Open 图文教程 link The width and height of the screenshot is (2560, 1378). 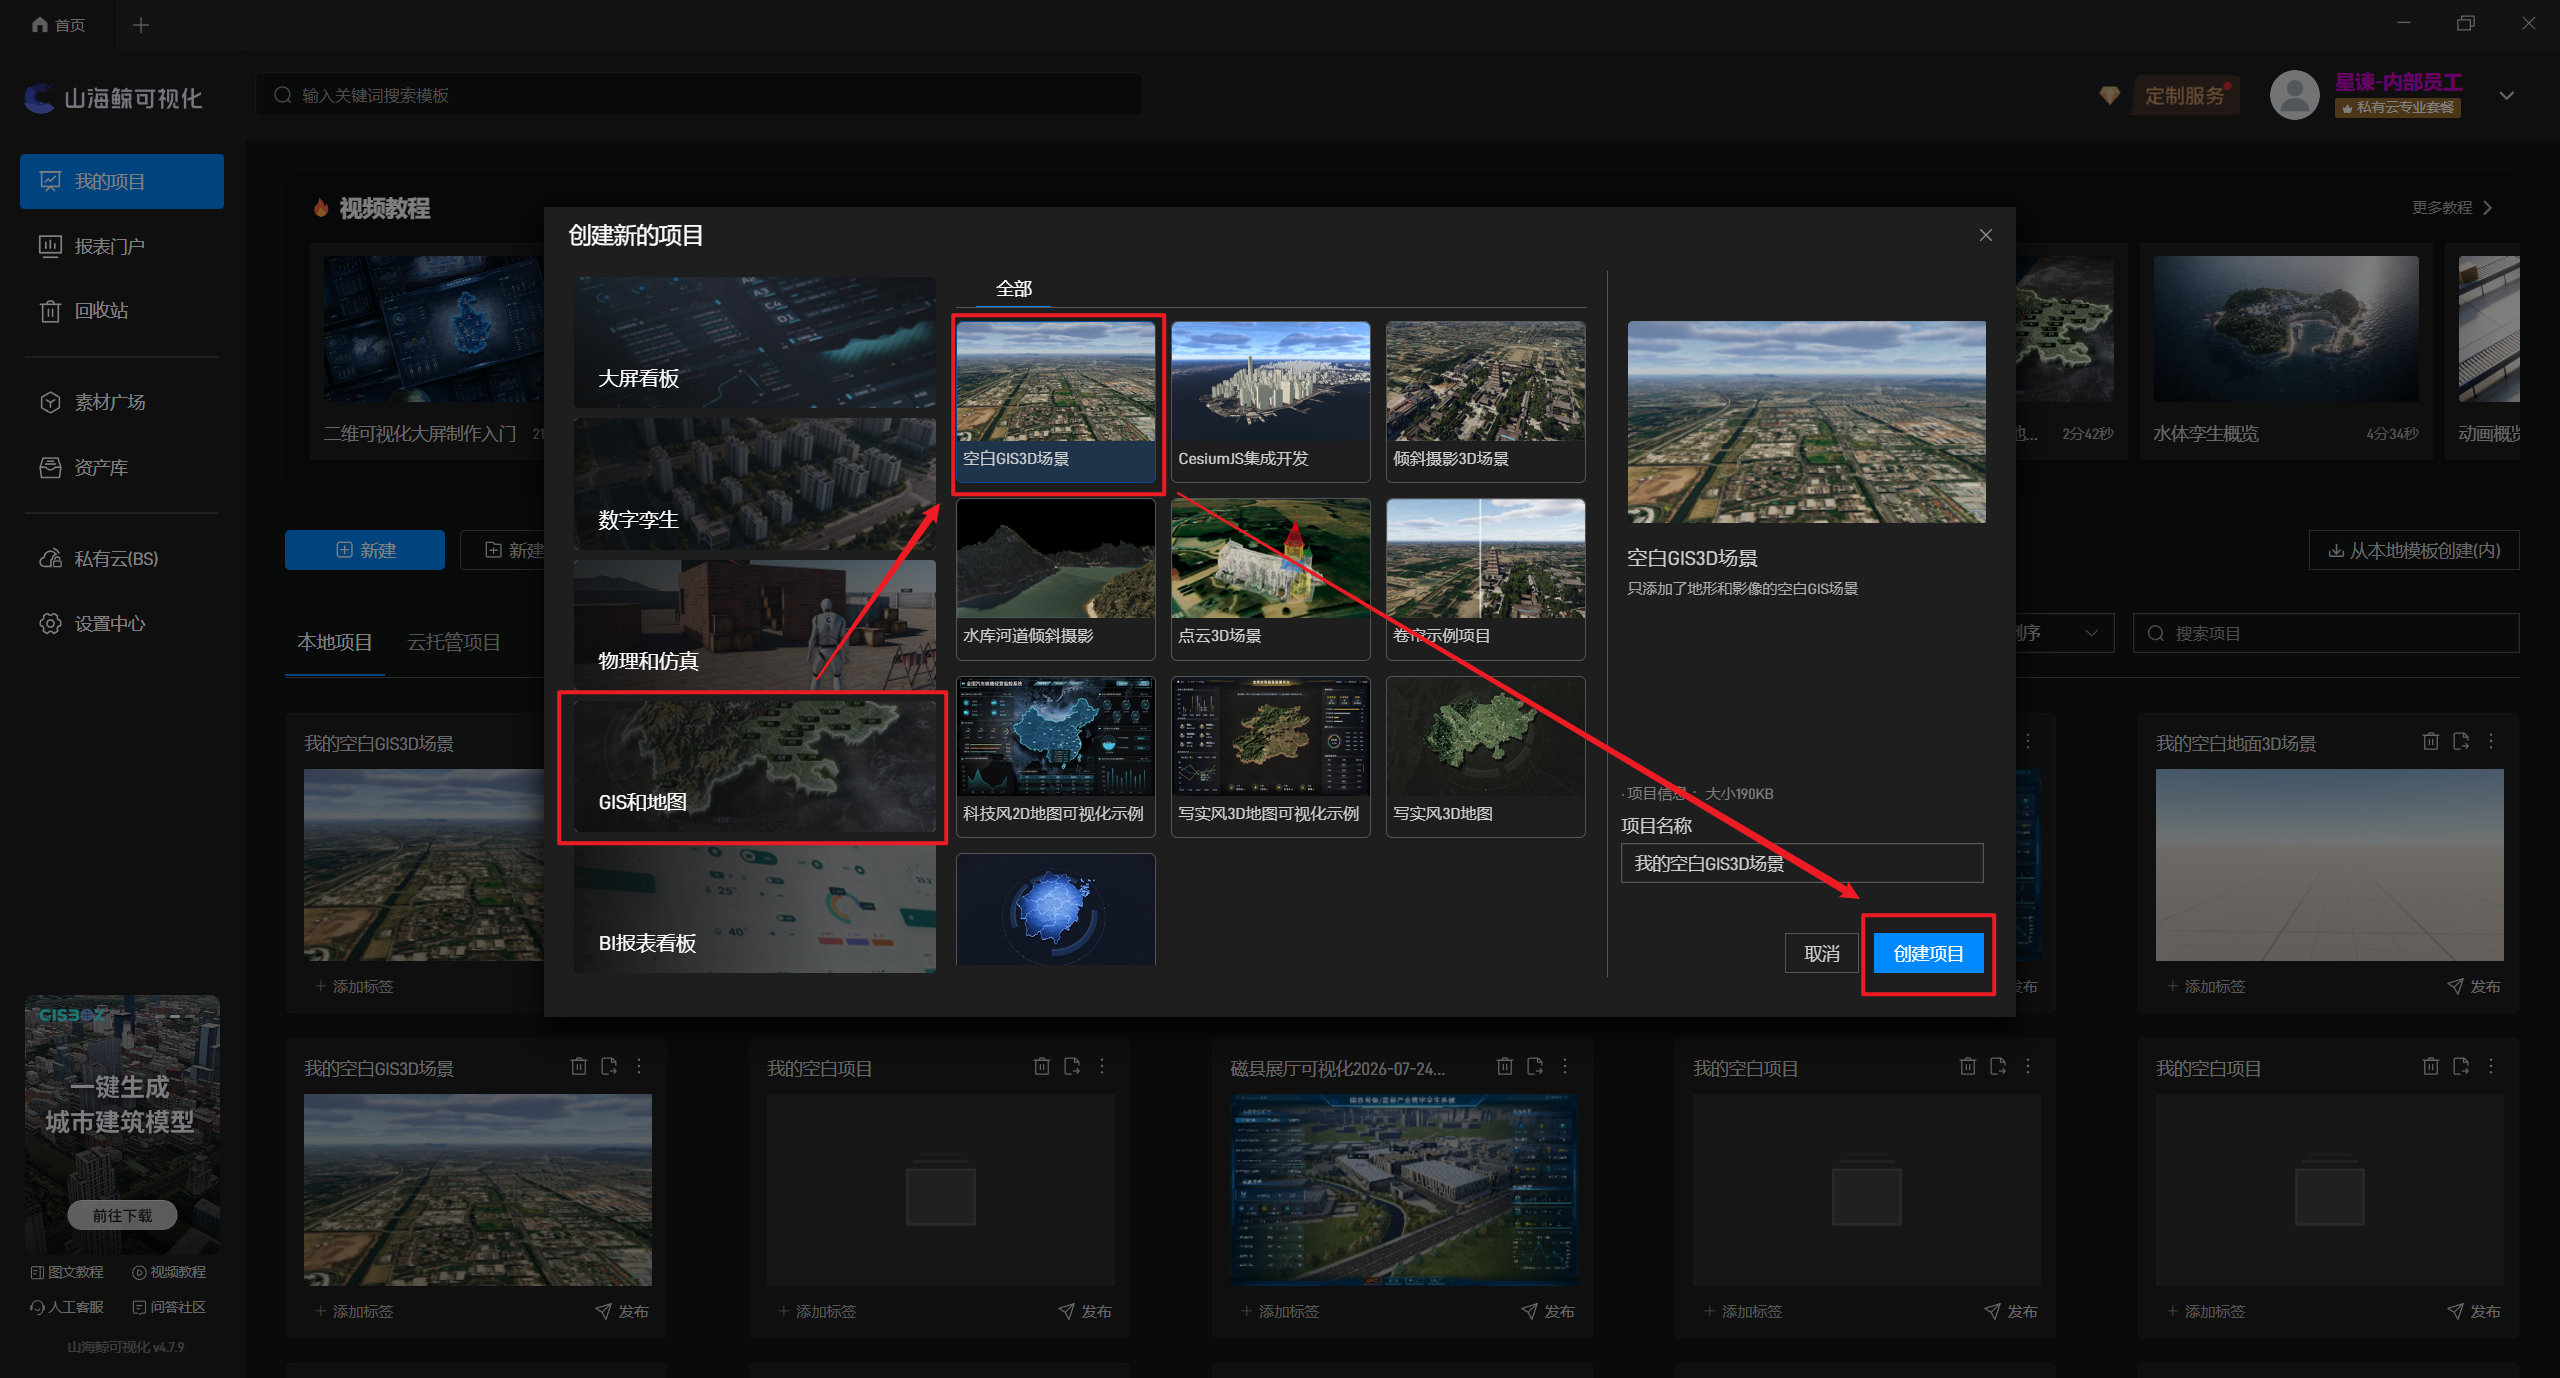67,1272
